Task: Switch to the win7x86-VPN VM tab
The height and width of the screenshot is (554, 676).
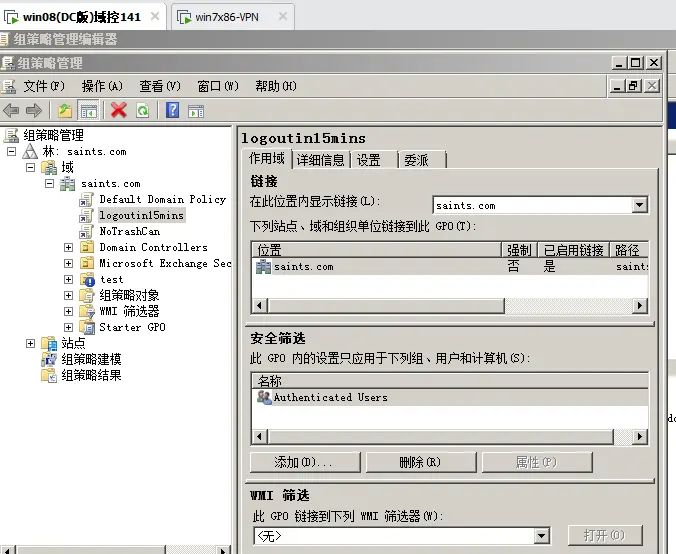Action: pyautogui.click(x=233, y=17)
